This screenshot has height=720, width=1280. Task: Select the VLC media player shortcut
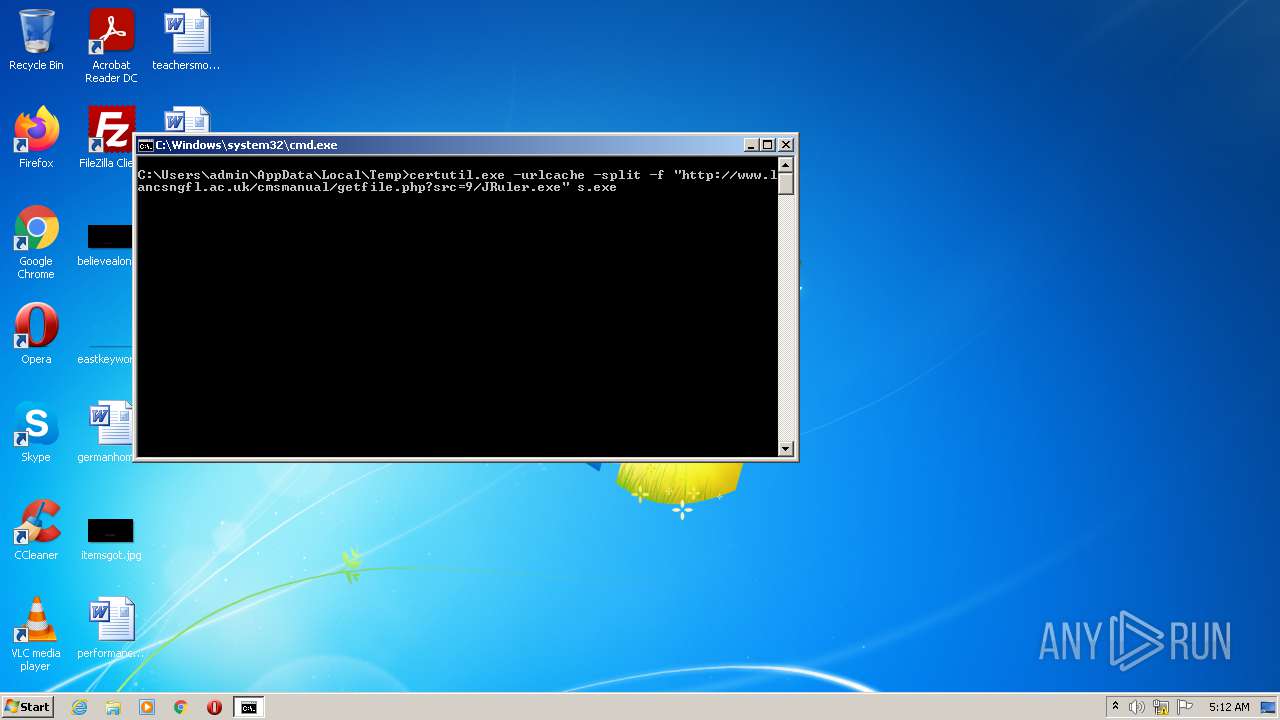coord(36,635)
